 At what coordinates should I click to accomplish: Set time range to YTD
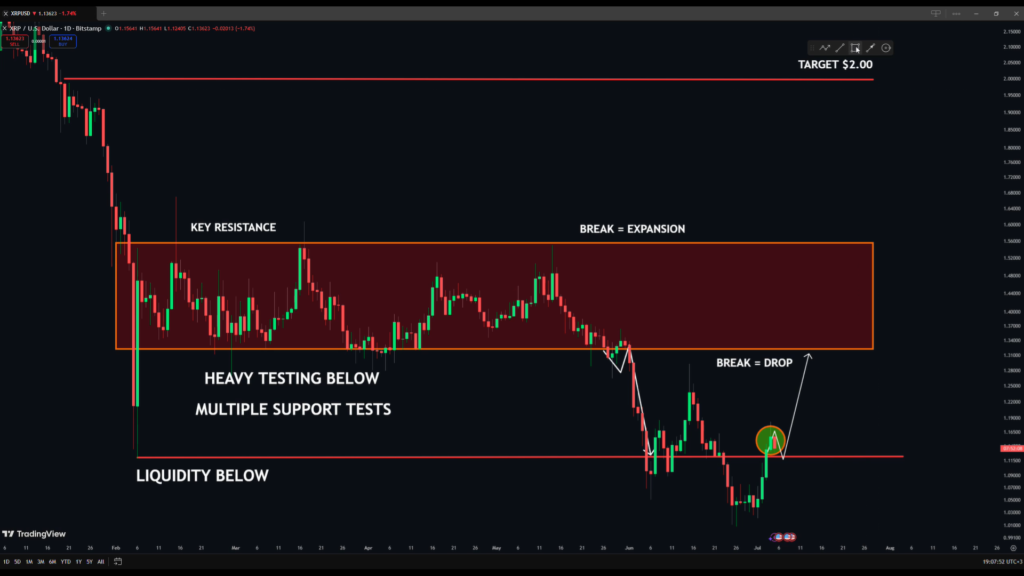[x=65, y=562]
